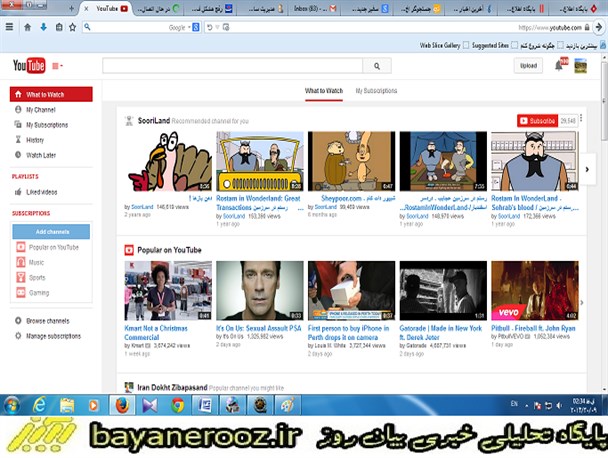Launch Internet Explorer from taskbar

(39, 405)
